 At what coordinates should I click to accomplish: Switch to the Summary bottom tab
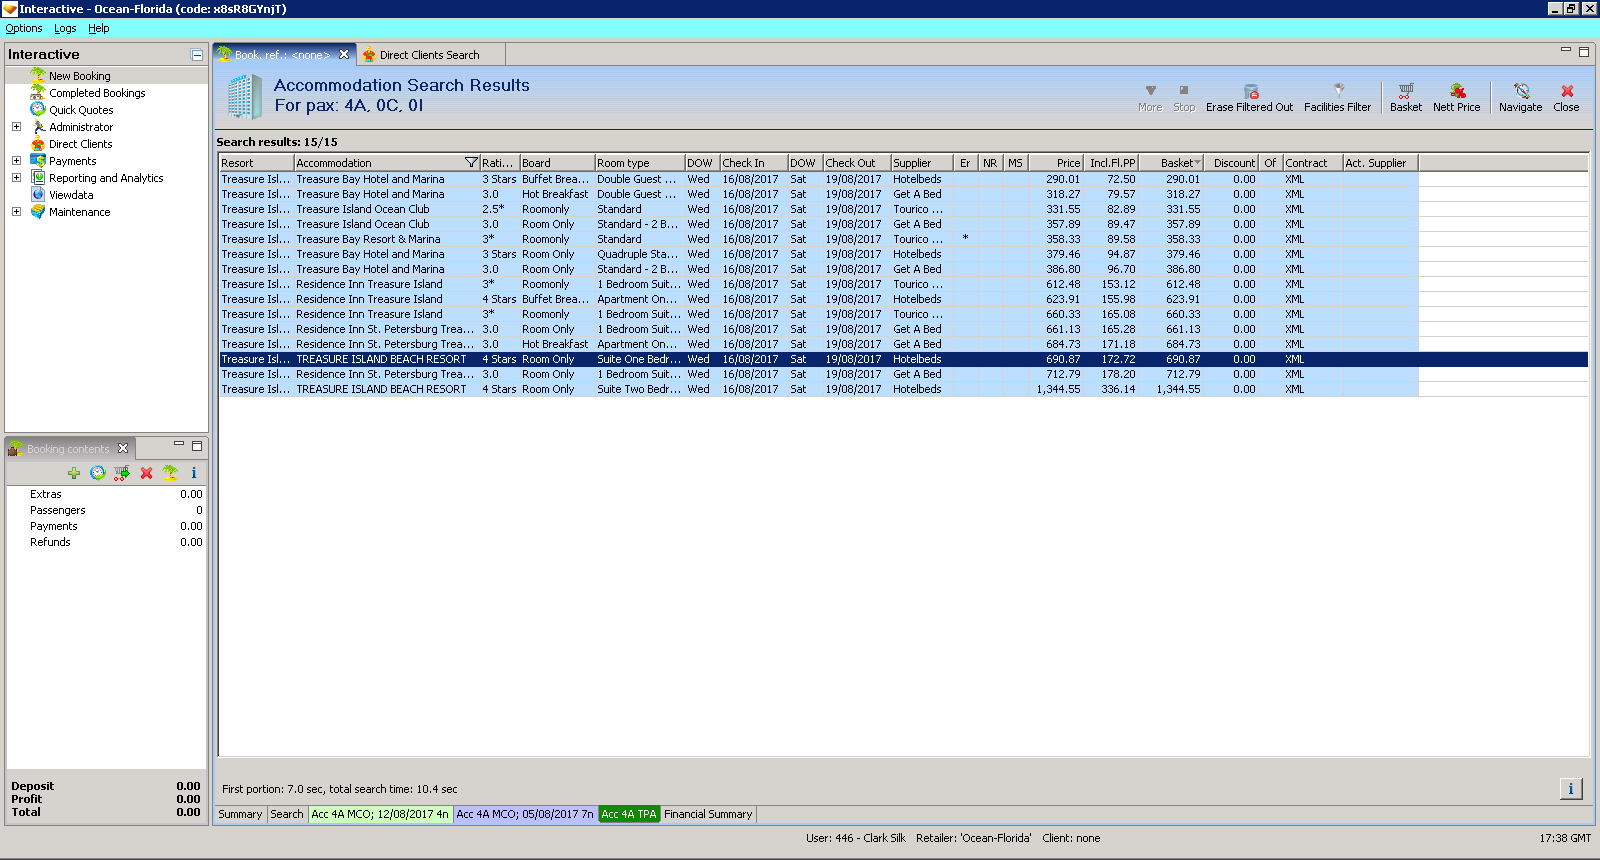(240, 814)
